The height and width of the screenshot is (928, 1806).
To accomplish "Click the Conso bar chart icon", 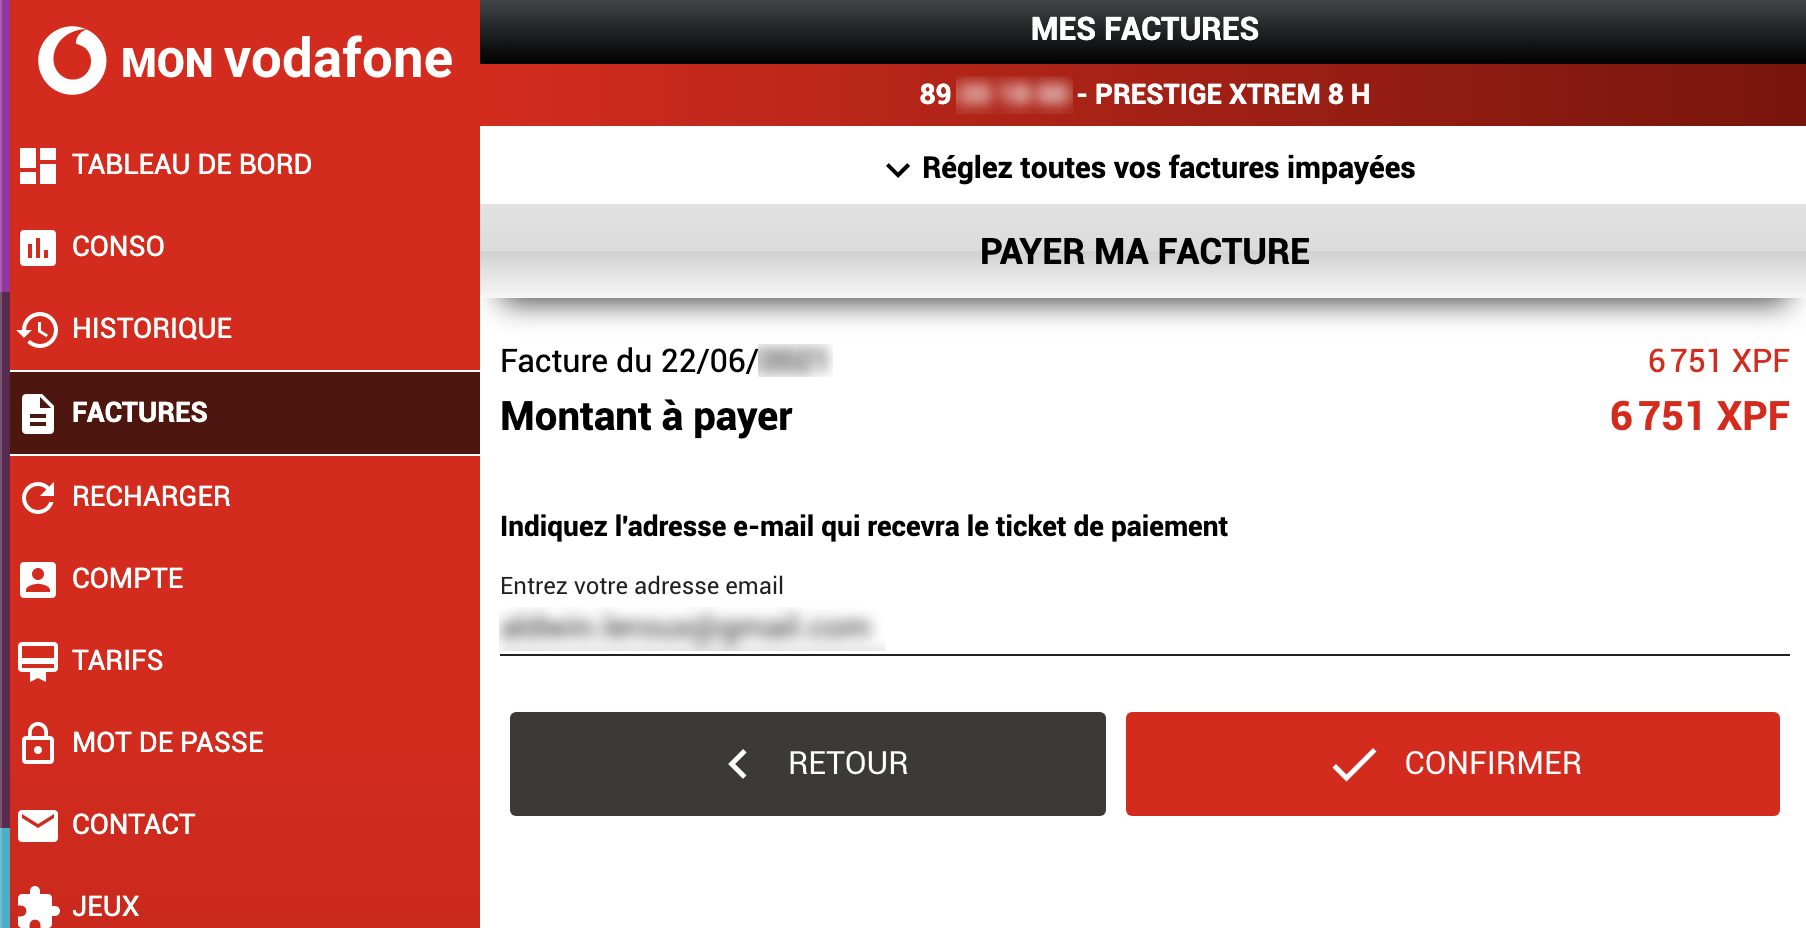I will coord(38,247).
